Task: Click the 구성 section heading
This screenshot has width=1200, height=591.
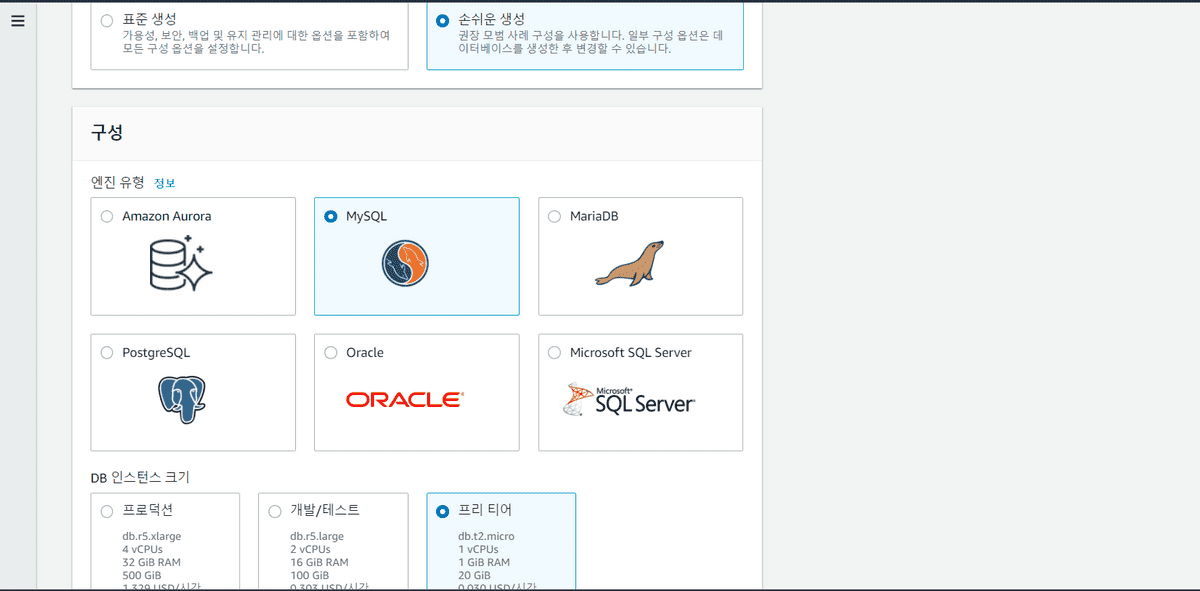Action: point(106,133)
